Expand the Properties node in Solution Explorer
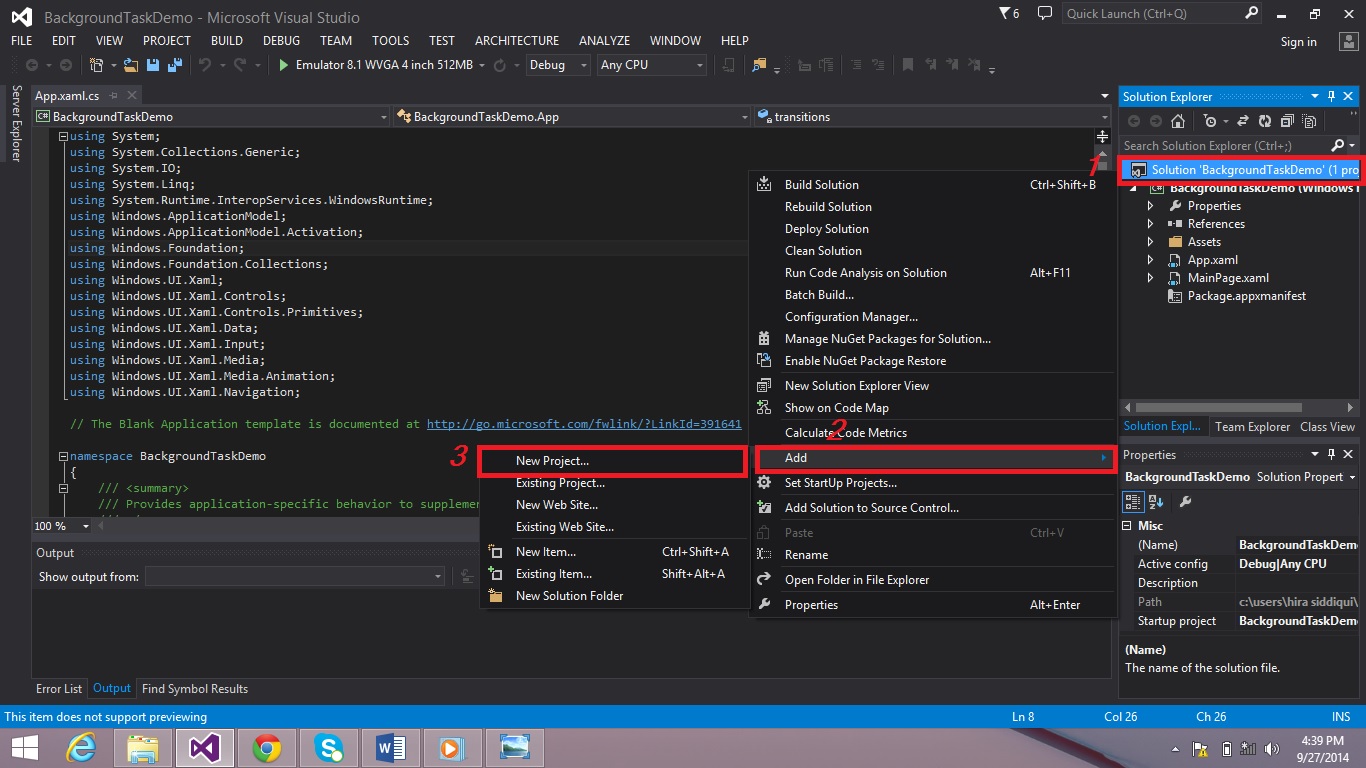This screenshot has width=1366, height=768. (1150, 206)
